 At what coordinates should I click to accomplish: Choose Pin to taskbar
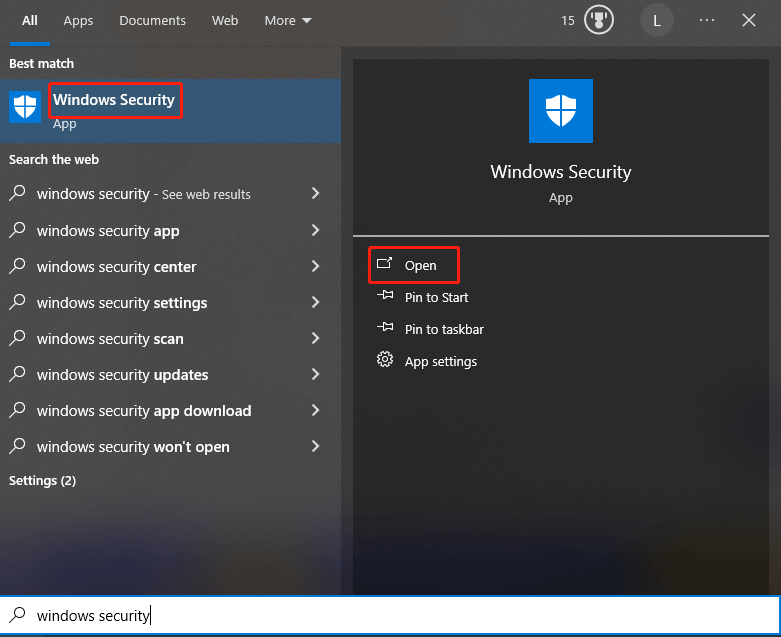(444, 329)
